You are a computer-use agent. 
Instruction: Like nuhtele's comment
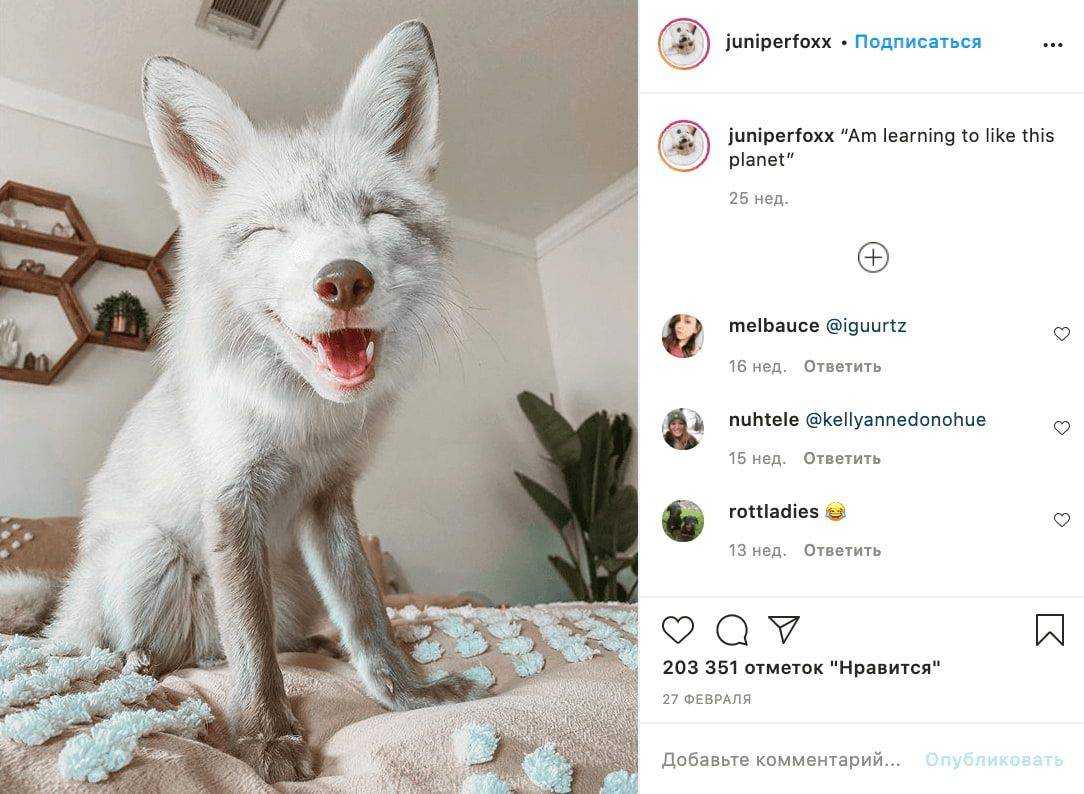[1062, 428]
